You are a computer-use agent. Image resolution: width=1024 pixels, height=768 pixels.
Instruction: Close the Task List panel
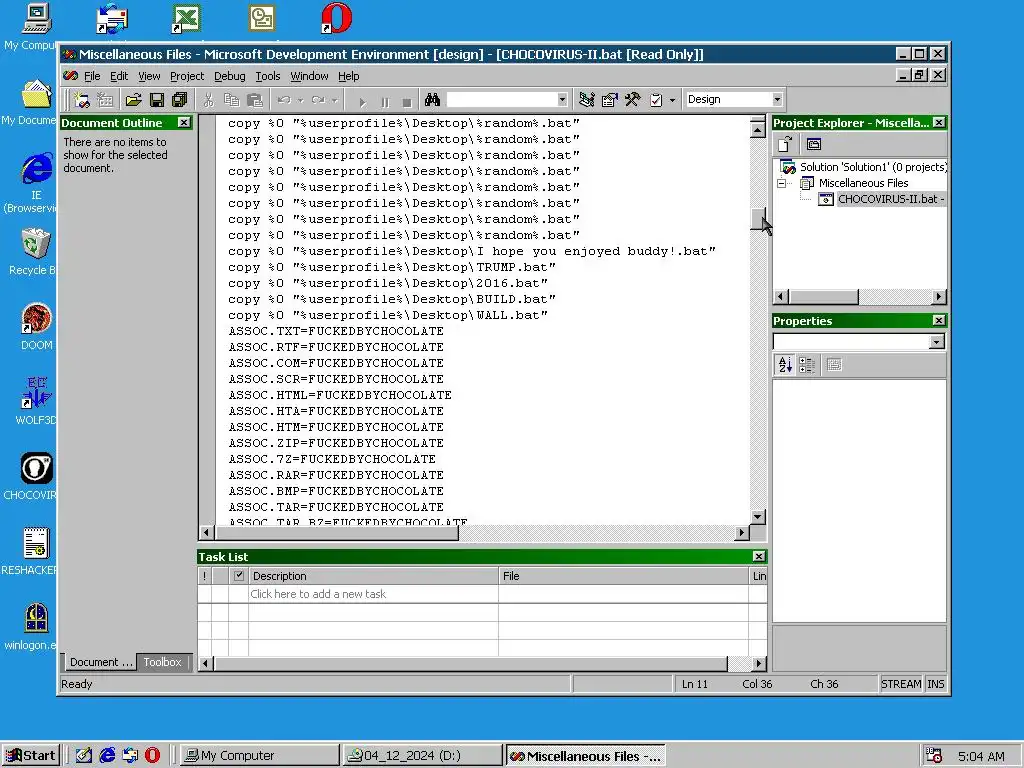tap(759, 556)
